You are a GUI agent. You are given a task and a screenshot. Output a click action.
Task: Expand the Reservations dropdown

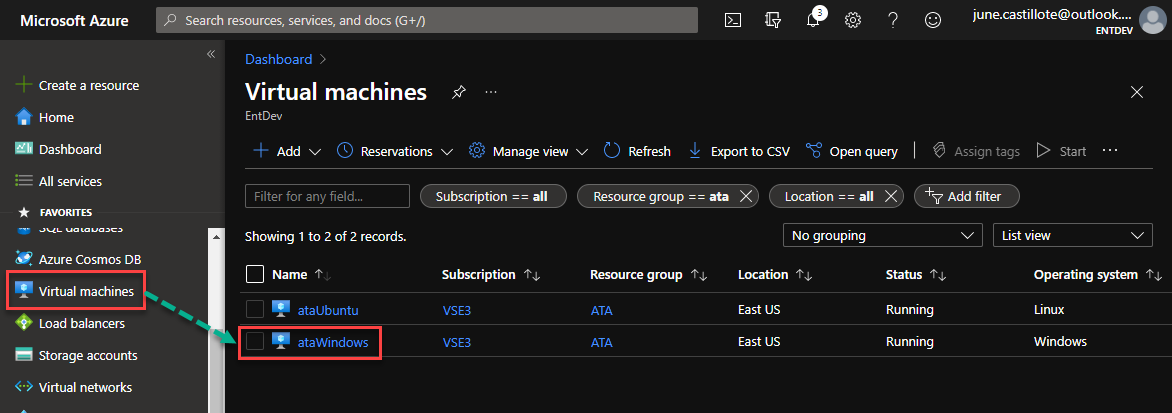[x=395, y=151]
